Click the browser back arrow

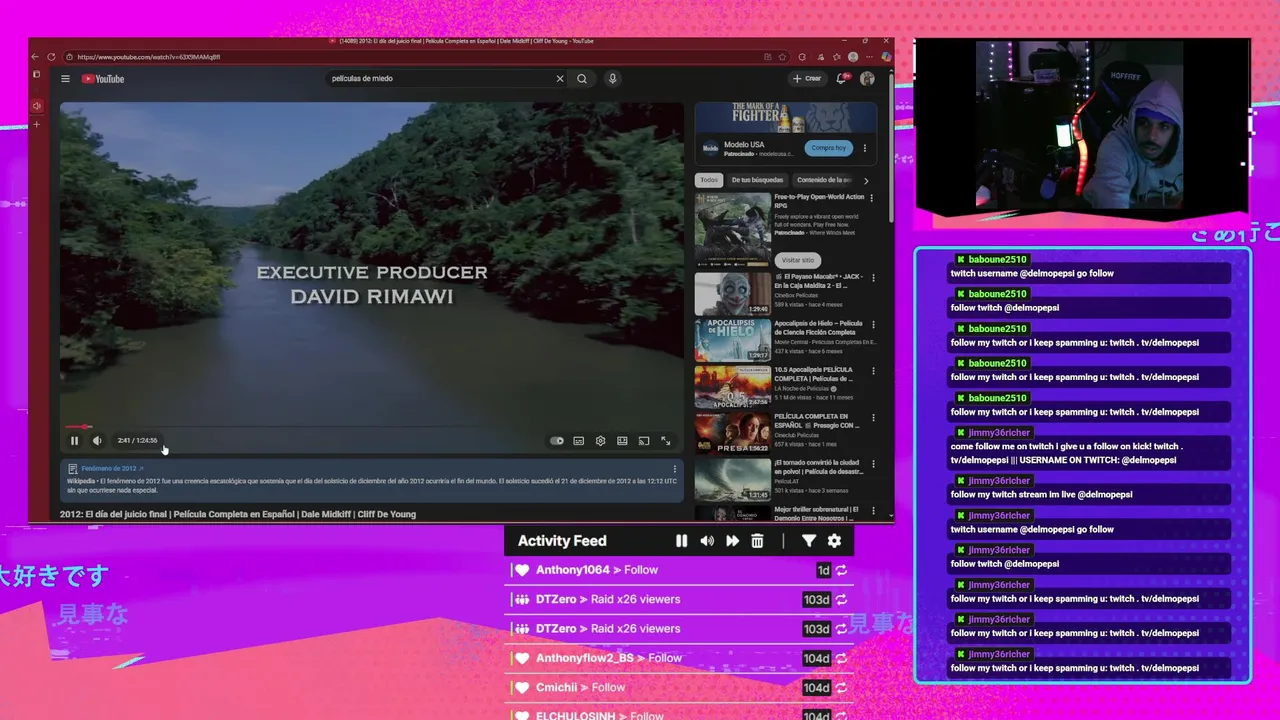click(36, 57)
